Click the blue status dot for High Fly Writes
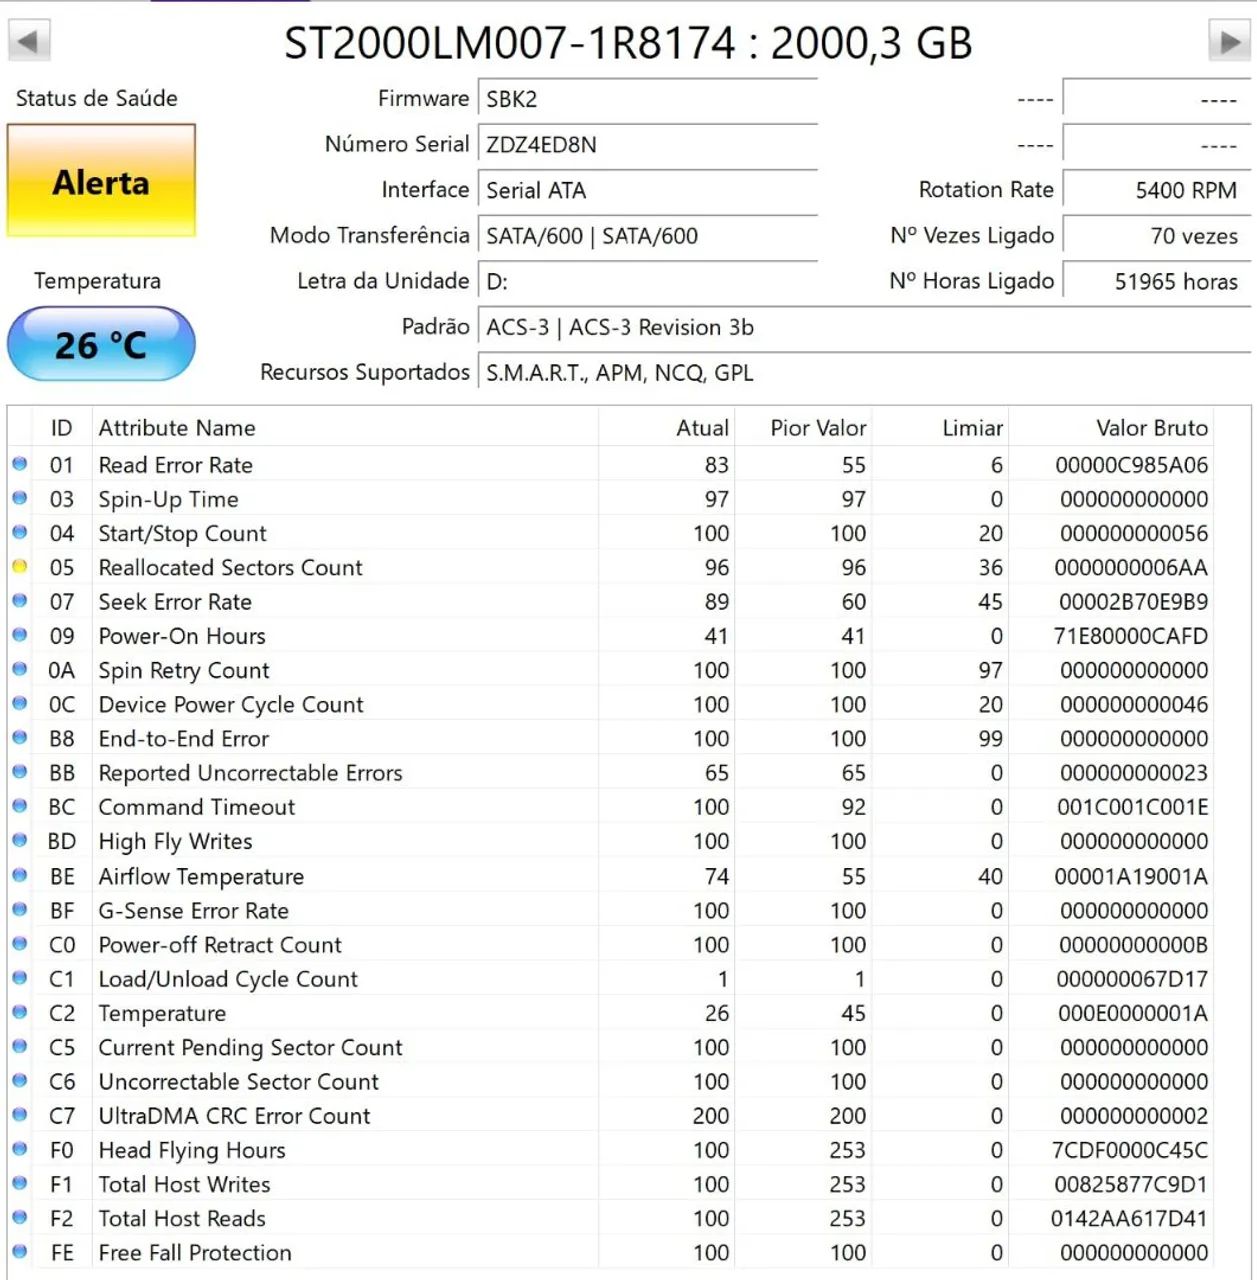Viewport: 1257px width, 1280px height. 19,841
